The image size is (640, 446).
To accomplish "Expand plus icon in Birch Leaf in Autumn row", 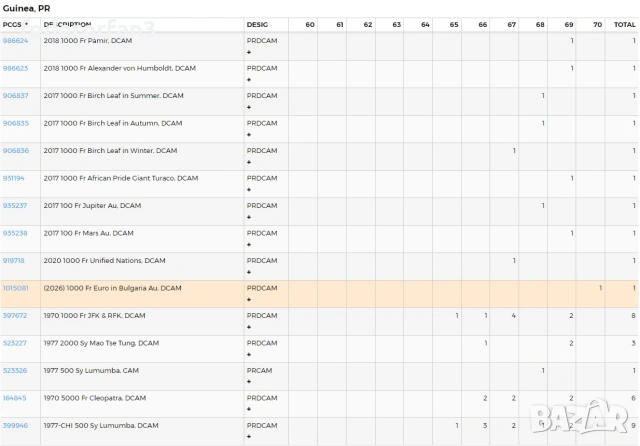I will pyautogui.click(x=249, y=135).
